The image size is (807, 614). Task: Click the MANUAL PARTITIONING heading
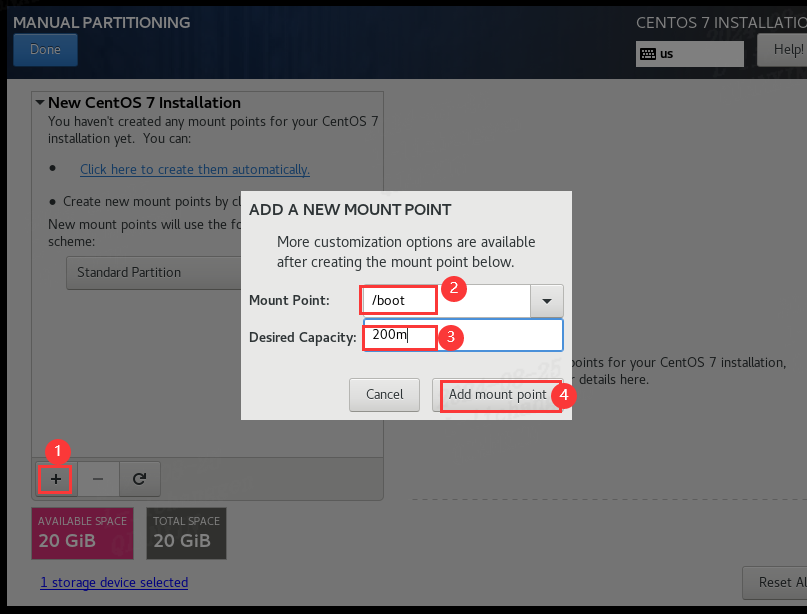point(101,23)
